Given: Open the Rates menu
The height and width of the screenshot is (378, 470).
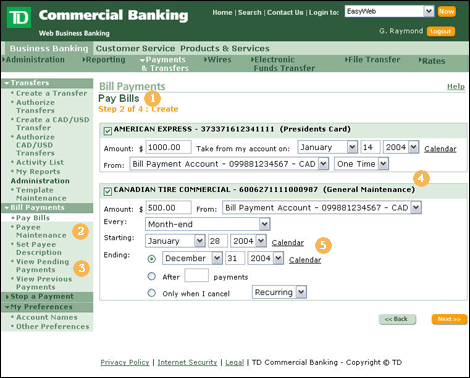Looking at the screenshot, I should (432, 61).
